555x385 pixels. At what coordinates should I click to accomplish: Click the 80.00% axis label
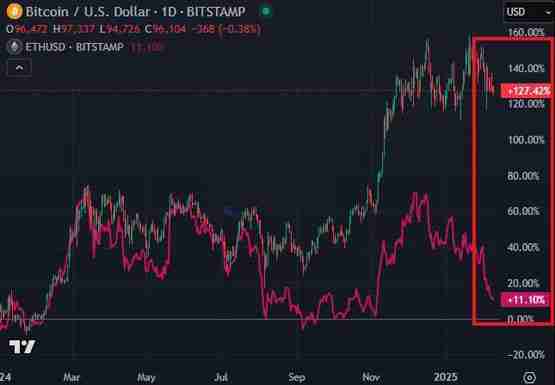(x=523, y=176)
